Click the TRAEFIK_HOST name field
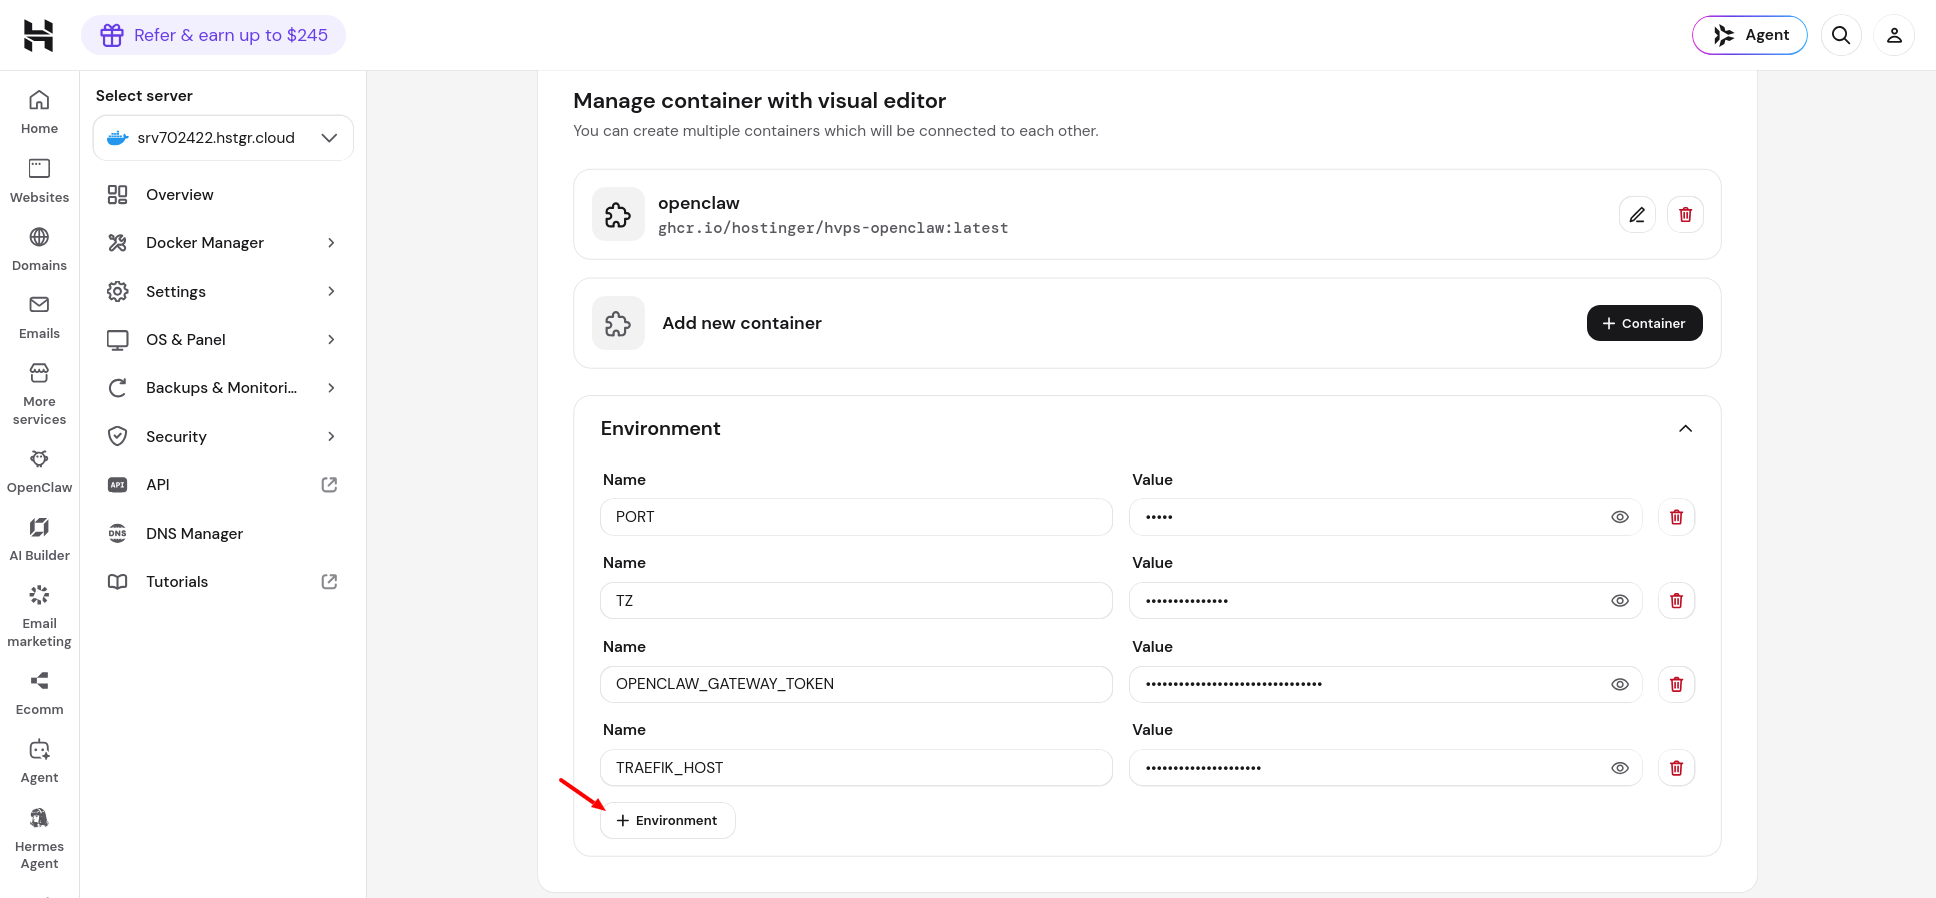This screenshot has width=1936, height=898. [856, 768]
